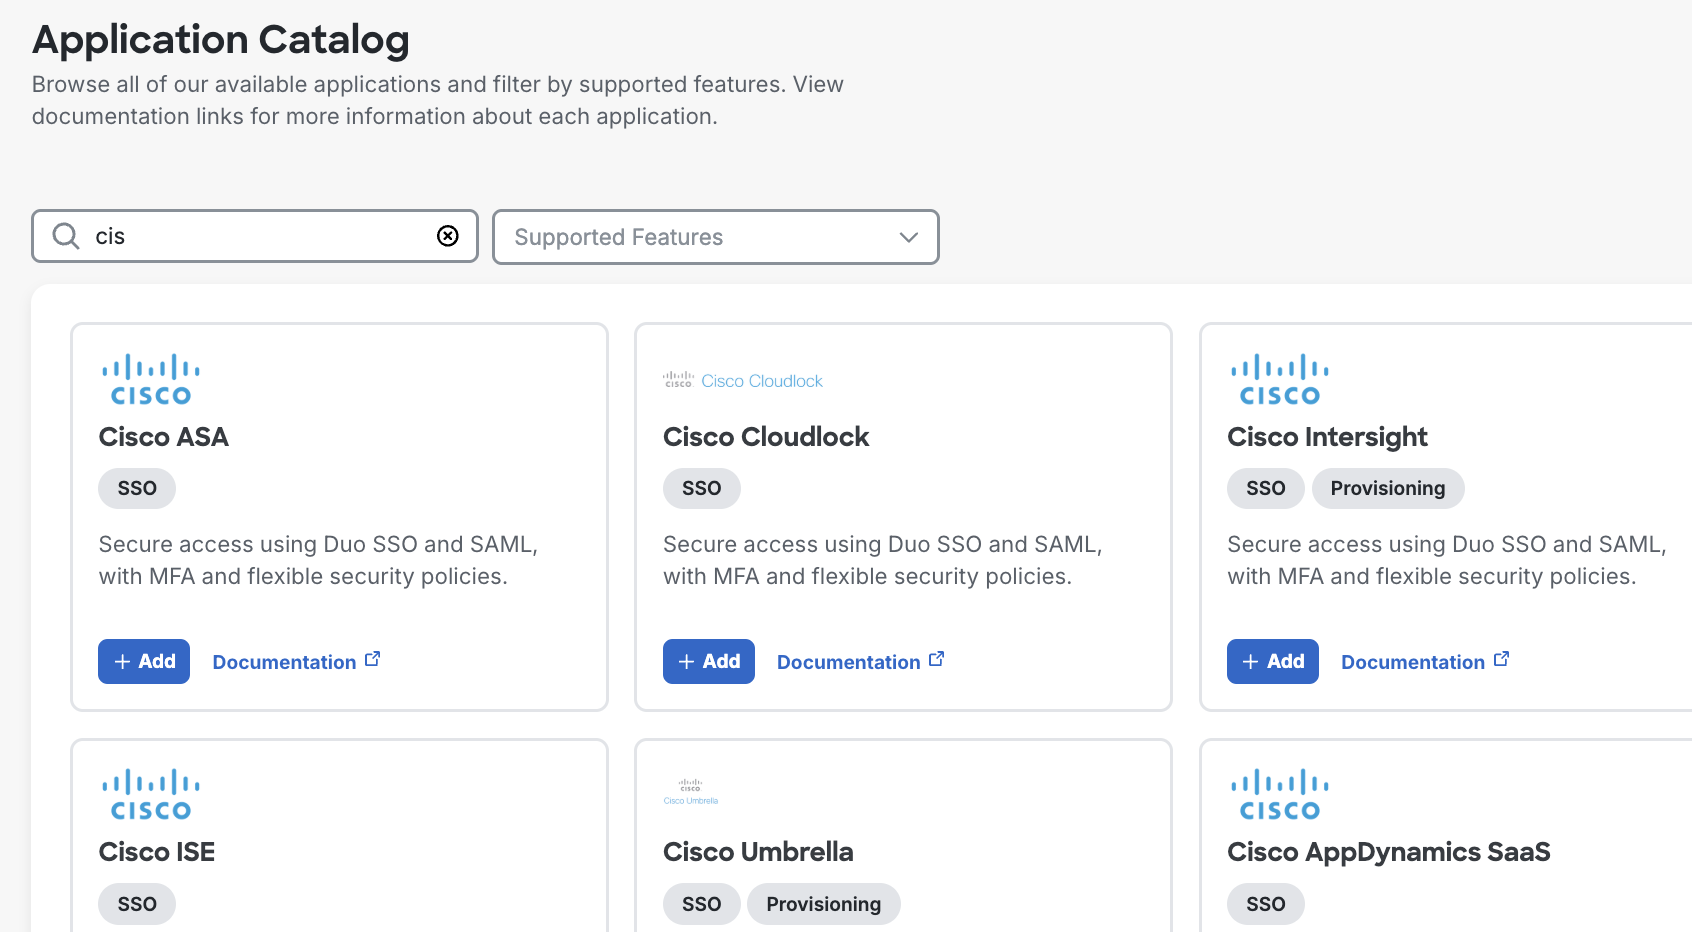Select the SSO badge on Cisco ASA
This screenshot has height=932, width=1692.
(136, 488)
